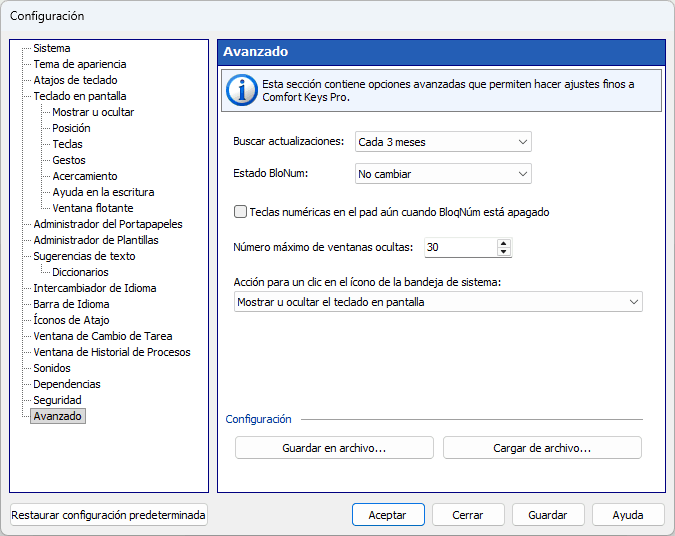Open Atajos de teclado section
This screenshot has height=536, width=675.
pos(75,80)
